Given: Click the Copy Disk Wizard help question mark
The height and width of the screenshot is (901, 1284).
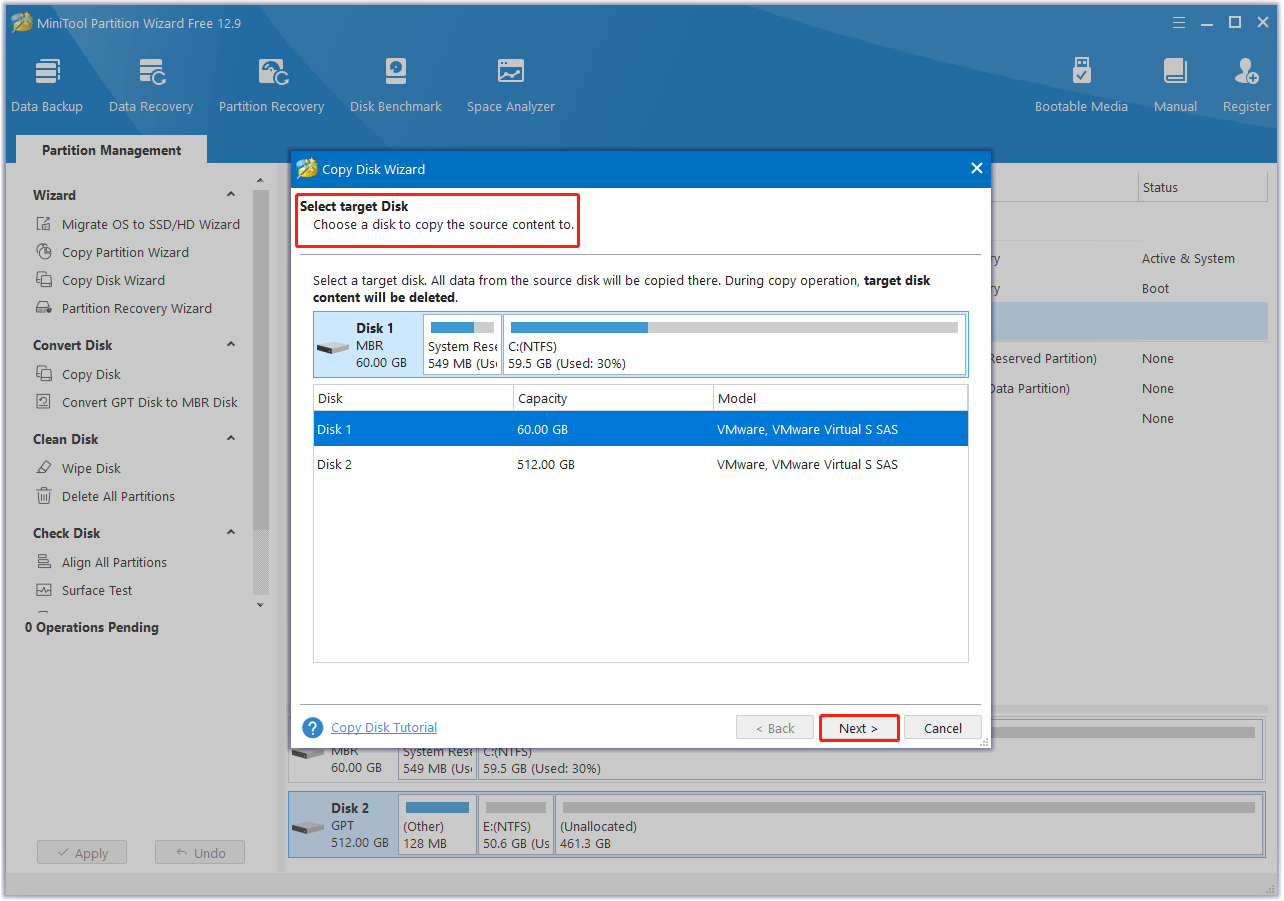Looking at the screenshot, I should click(x=312, y=727).
